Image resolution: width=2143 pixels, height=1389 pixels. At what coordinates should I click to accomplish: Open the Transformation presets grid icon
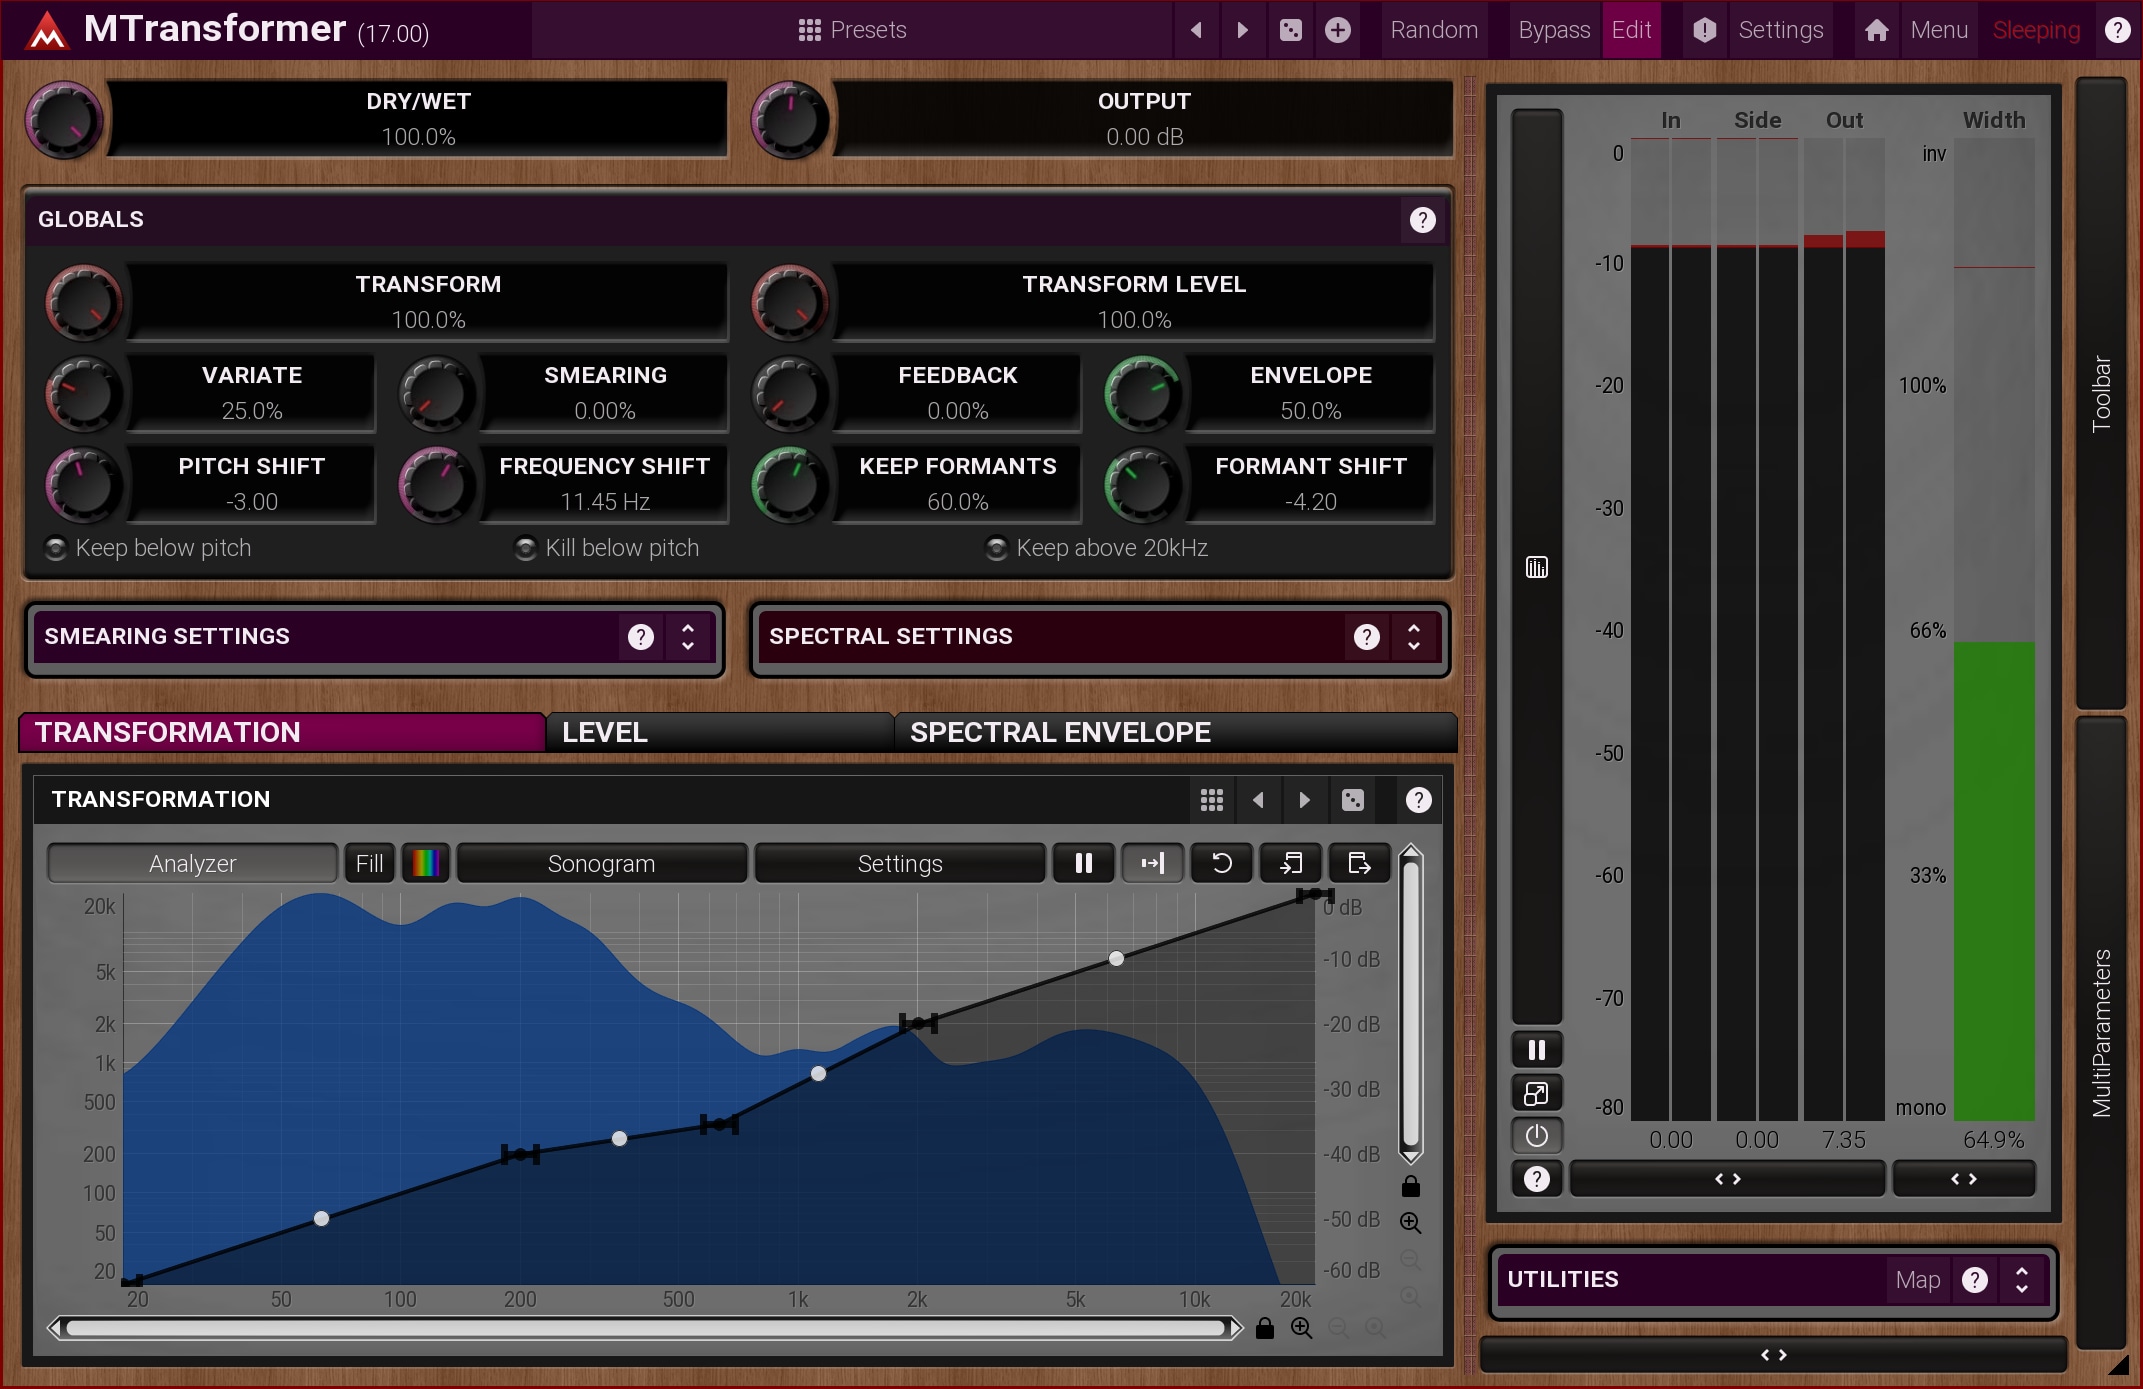tap(1211, 800)
